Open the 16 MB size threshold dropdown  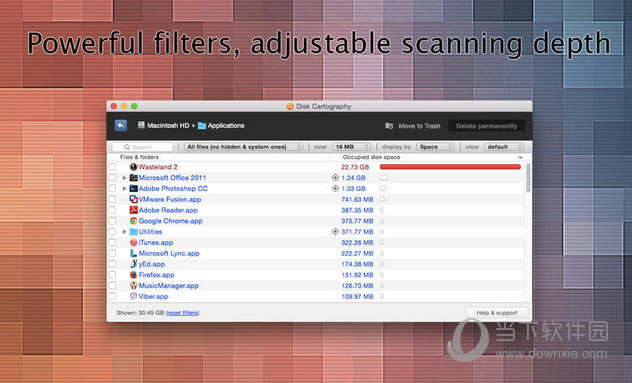click(352, 147)
